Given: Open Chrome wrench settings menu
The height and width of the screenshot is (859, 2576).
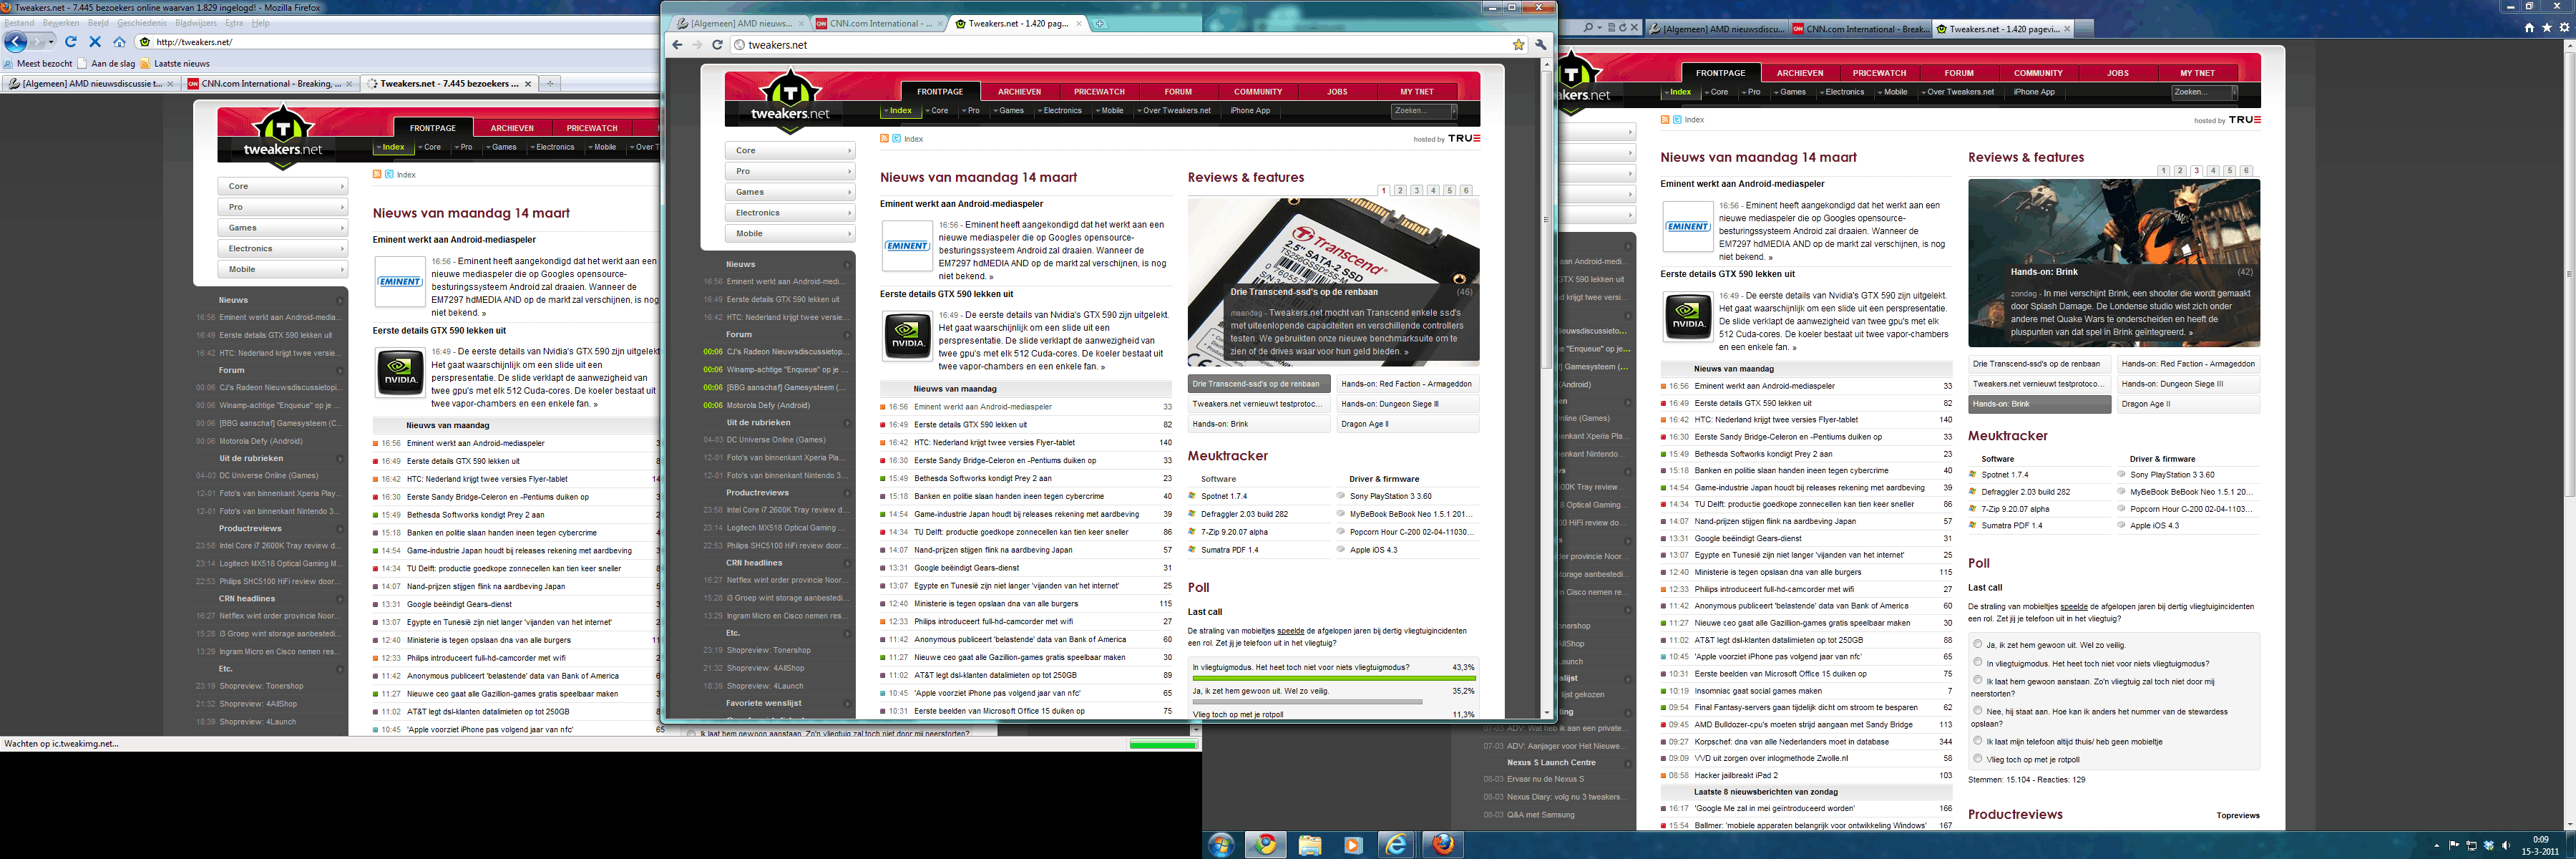Looking at the screenshot, I should point(1541,45).
